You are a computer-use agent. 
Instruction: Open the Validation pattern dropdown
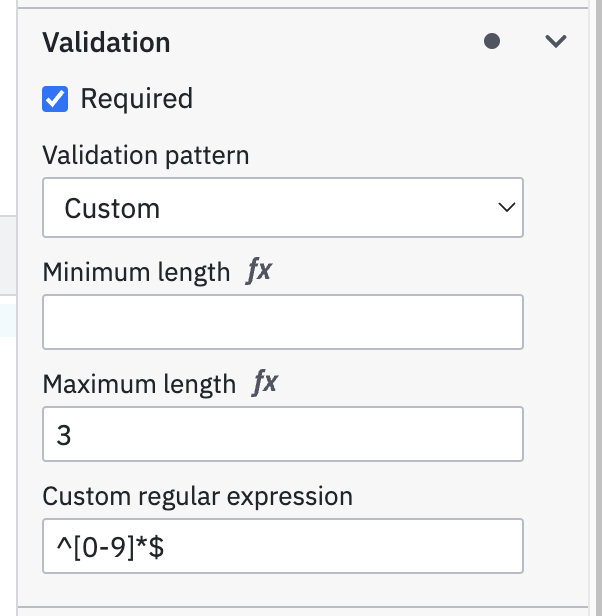coord(283,208)
